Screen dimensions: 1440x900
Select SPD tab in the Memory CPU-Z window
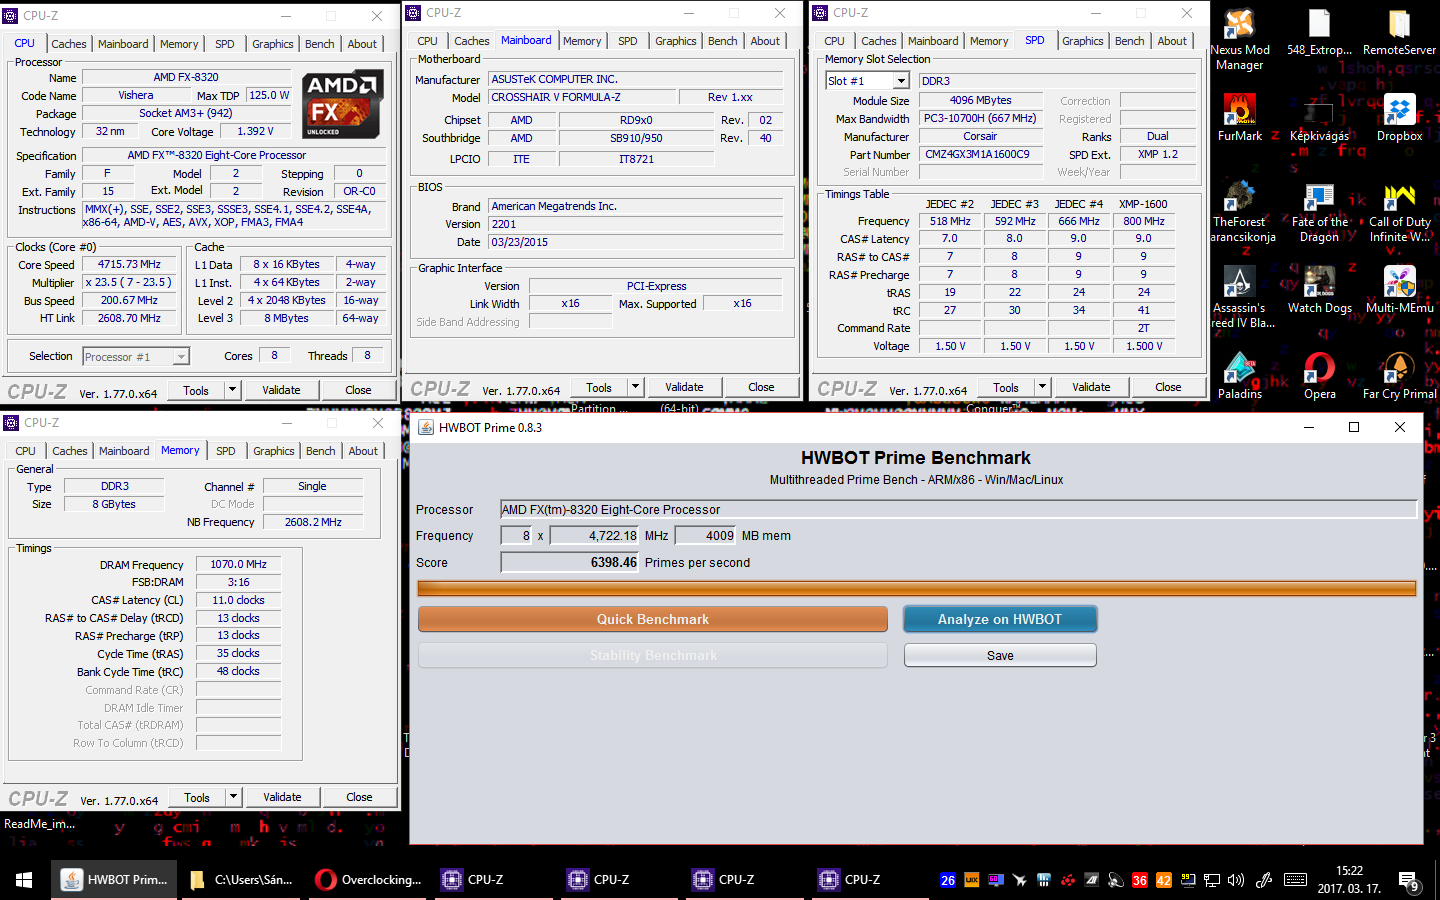226,451
